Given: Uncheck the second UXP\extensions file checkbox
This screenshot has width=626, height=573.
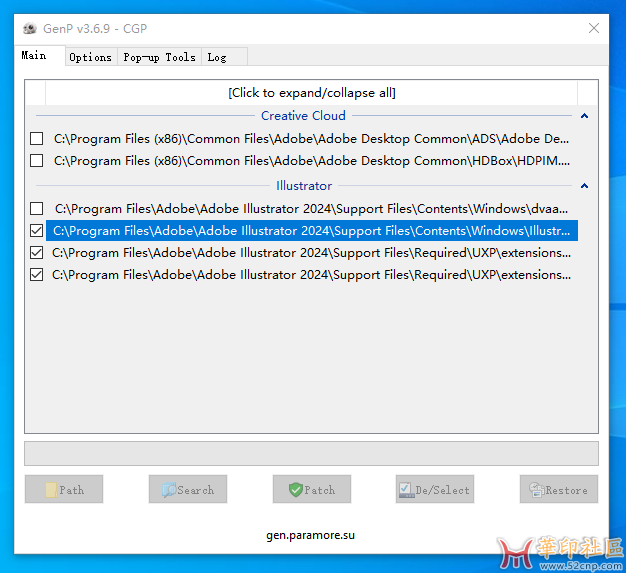Looking at the screenshot, I should pyautogui.click(x=37, y=275).
